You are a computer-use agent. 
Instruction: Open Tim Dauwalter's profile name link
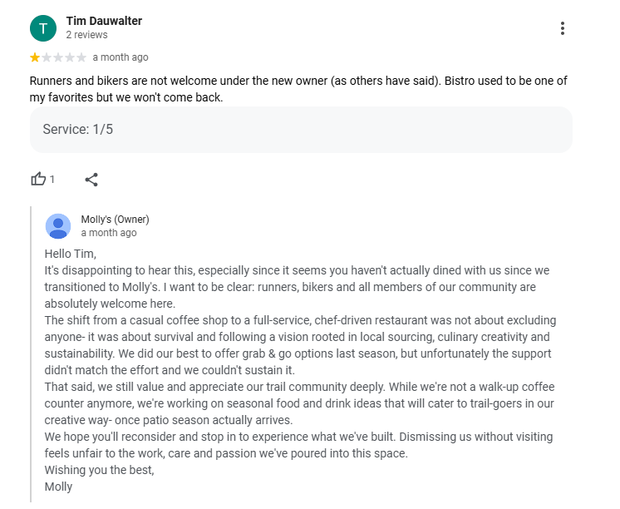[x=104, y=21]
